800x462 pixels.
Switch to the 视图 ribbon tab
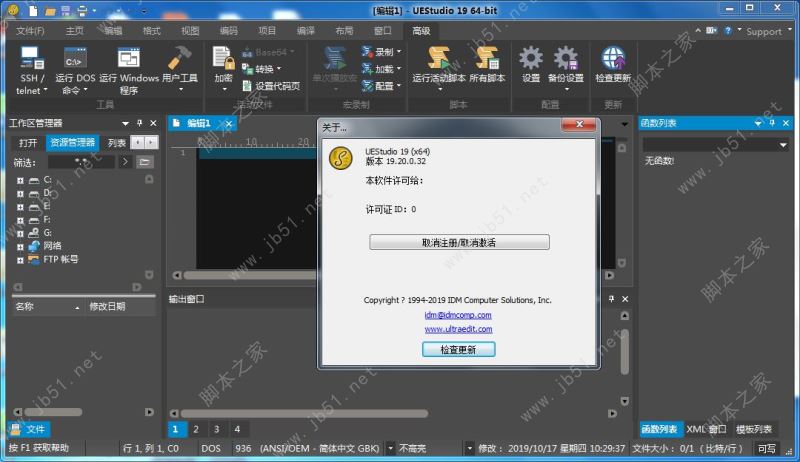point(190,31)
